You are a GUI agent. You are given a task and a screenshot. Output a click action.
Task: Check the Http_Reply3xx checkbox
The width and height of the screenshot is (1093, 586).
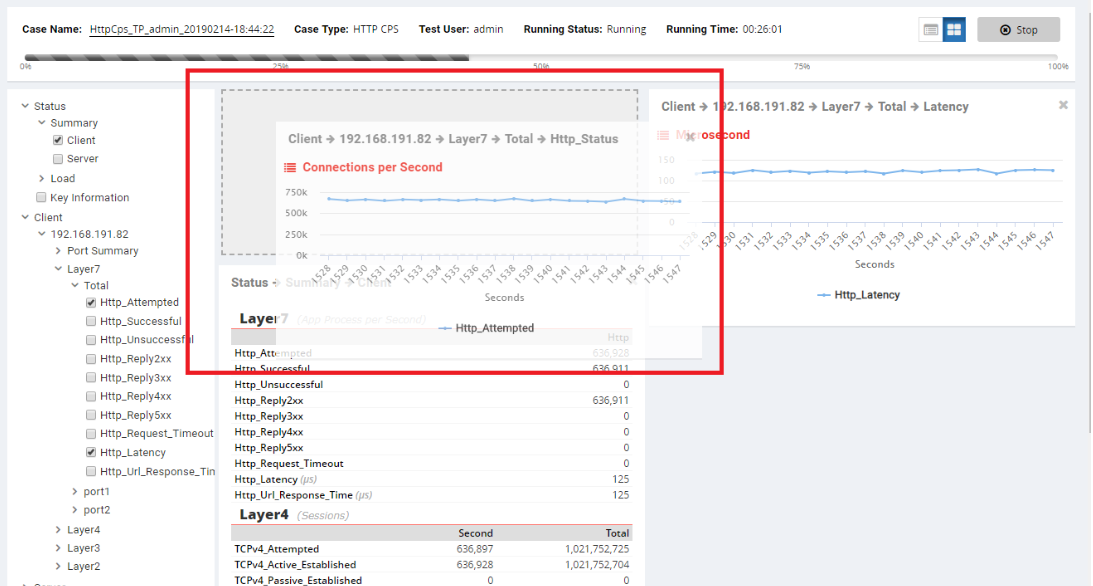pyautogui.click(x=91, y=378)
